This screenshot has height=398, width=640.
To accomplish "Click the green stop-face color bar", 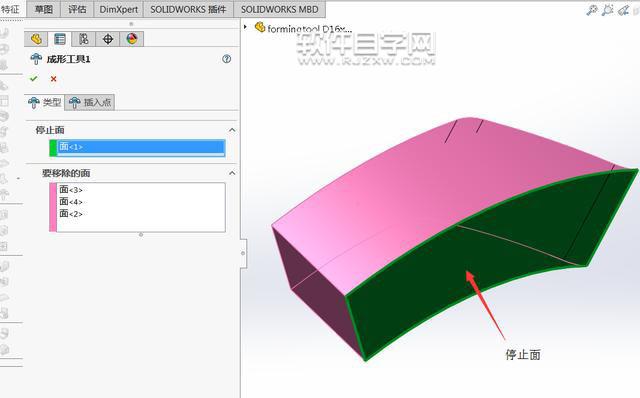I will coord(53,148).
